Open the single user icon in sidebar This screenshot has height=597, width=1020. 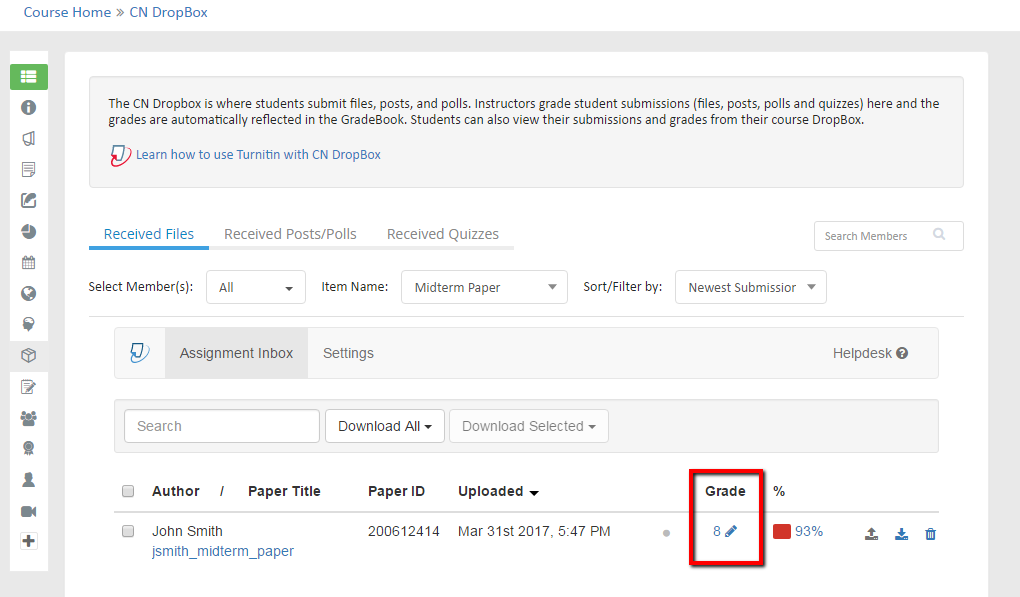29,480
